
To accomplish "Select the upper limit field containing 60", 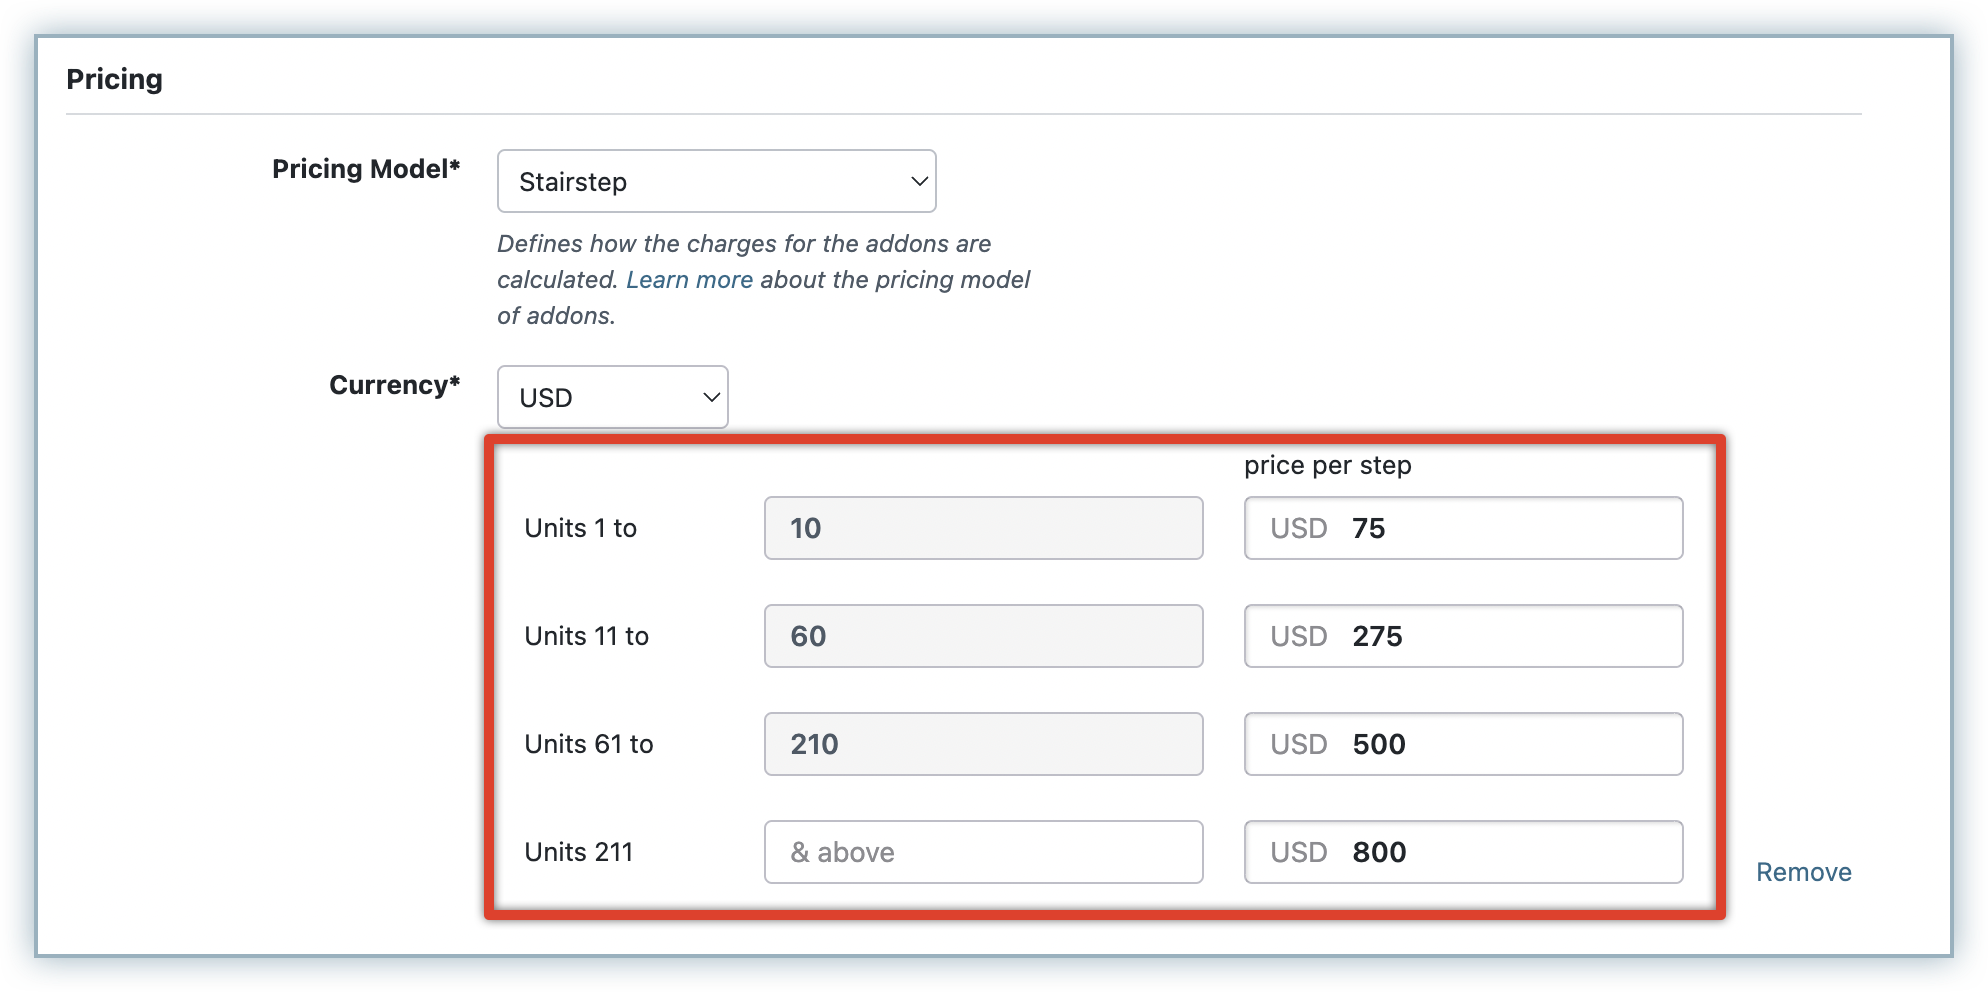I will click(983, 636).
